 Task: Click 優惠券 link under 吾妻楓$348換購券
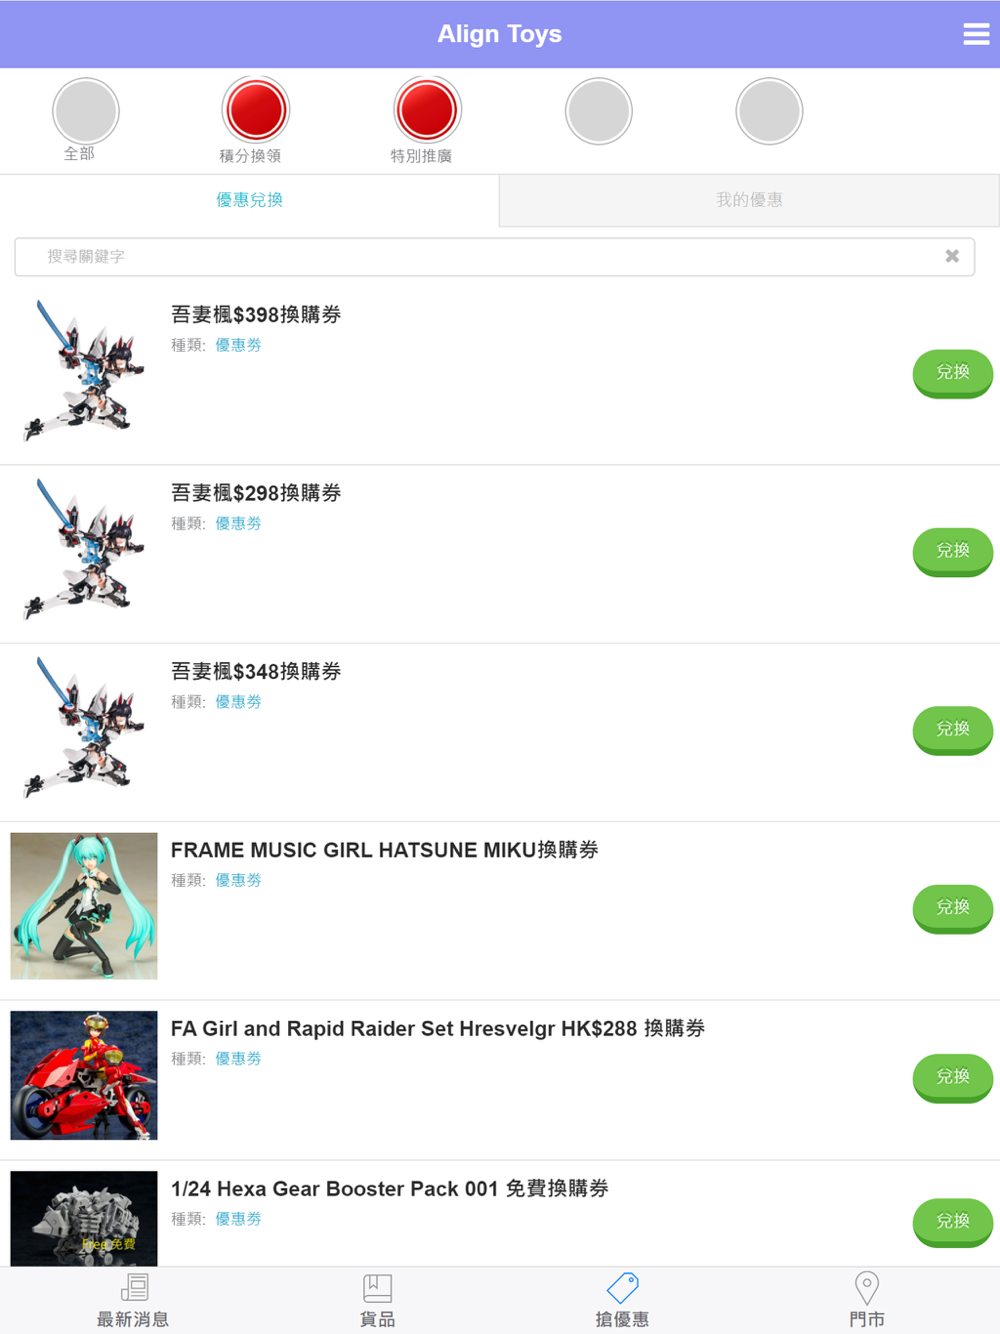tap(238, 702)
